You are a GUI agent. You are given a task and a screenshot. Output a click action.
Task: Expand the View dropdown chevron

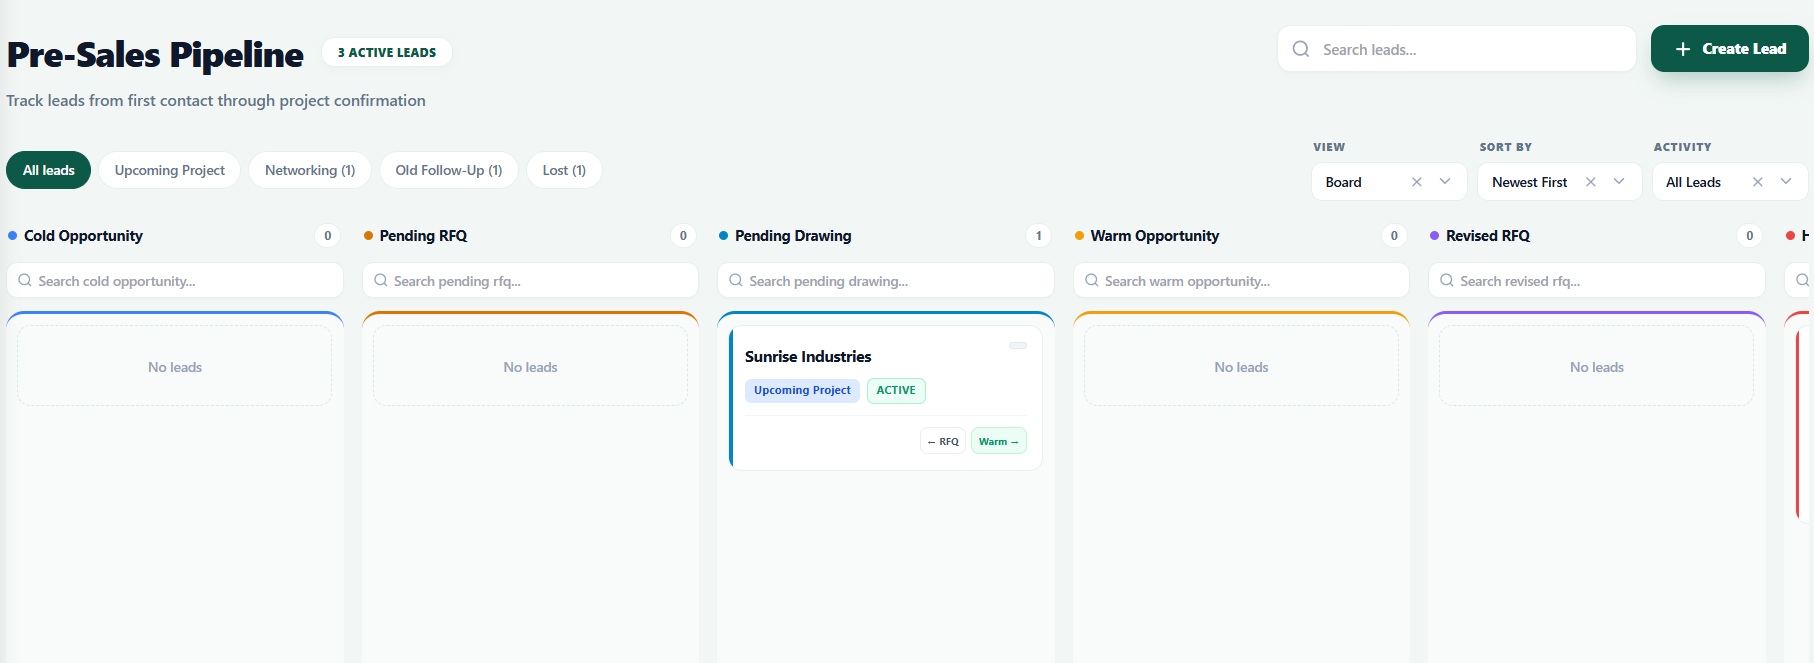click(x=1445, y=182)
